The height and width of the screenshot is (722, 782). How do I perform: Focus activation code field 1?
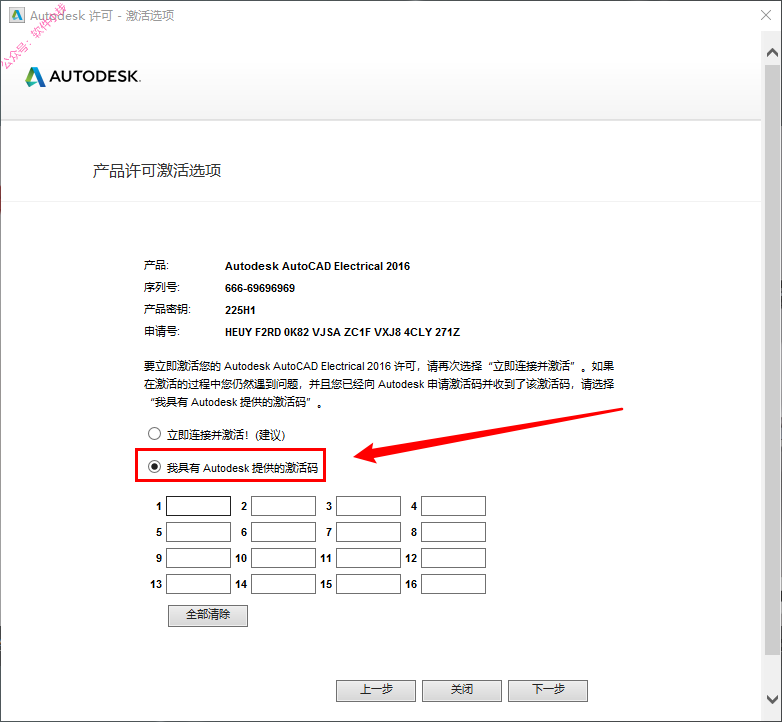point(198,506)
